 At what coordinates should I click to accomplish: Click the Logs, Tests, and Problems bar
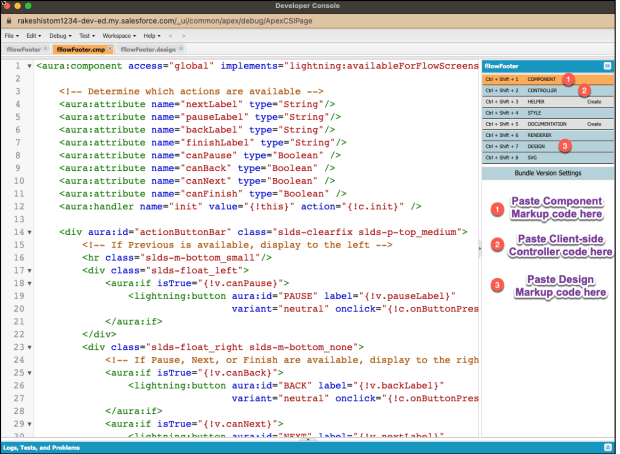pyautogui.click(x=40, y=447)
